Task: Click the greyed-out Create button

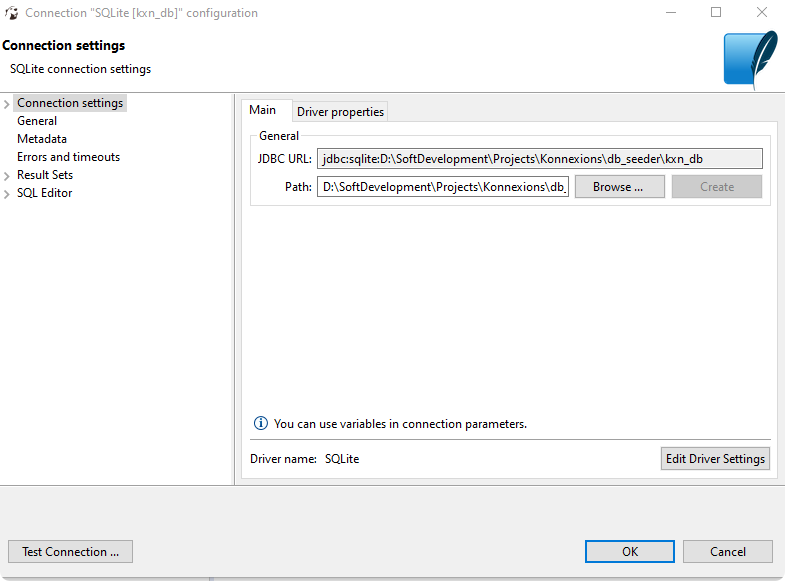Action: (x=717, y=187)
